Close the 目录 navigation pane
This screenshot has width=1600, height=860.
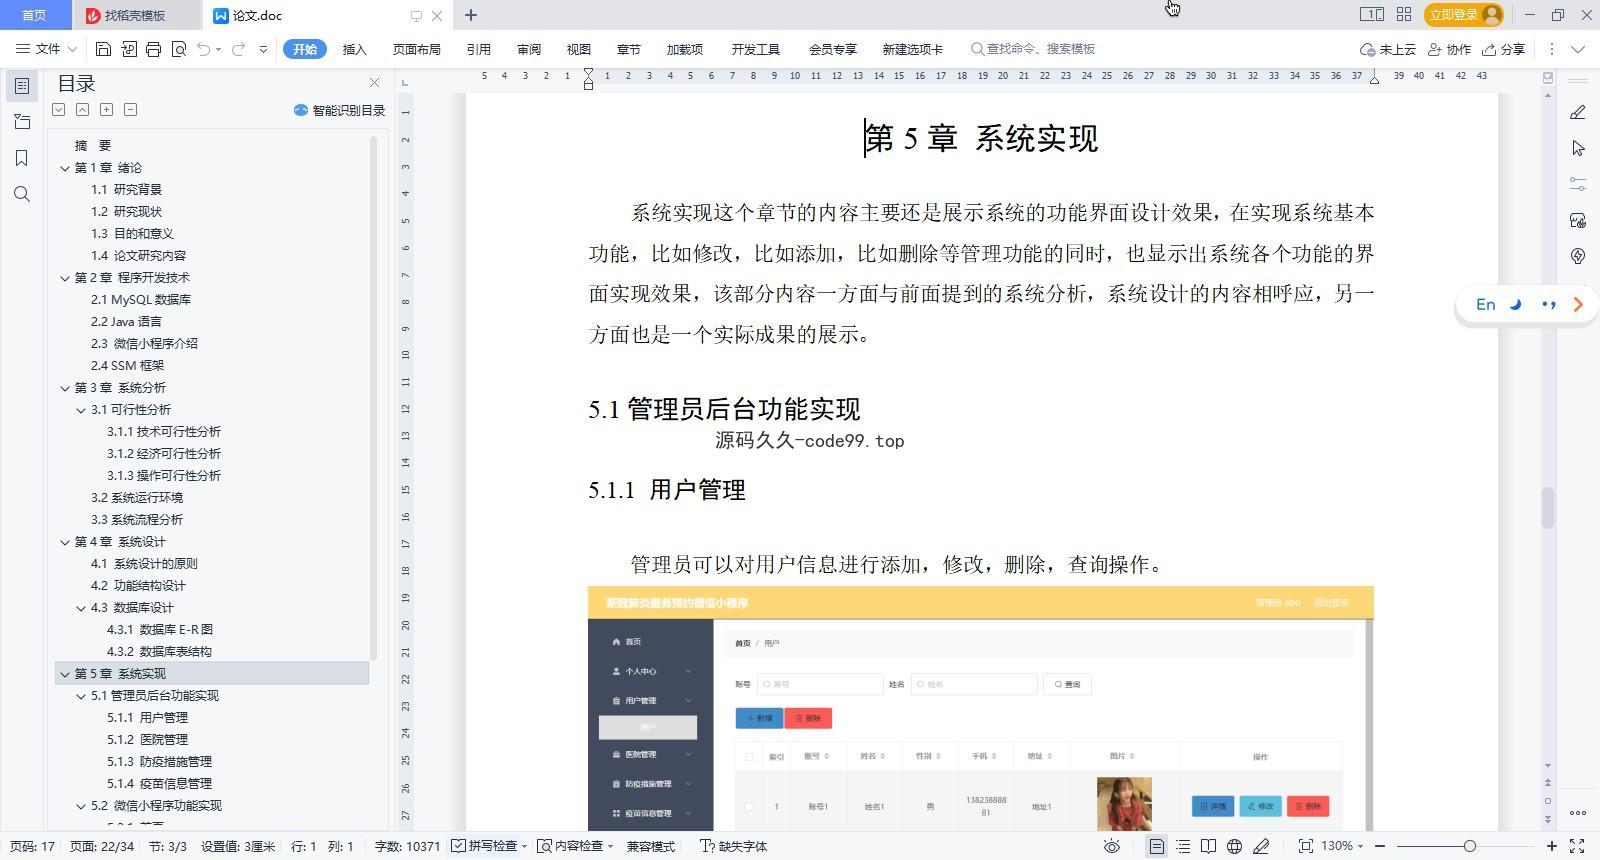click(x=374, y=83)
